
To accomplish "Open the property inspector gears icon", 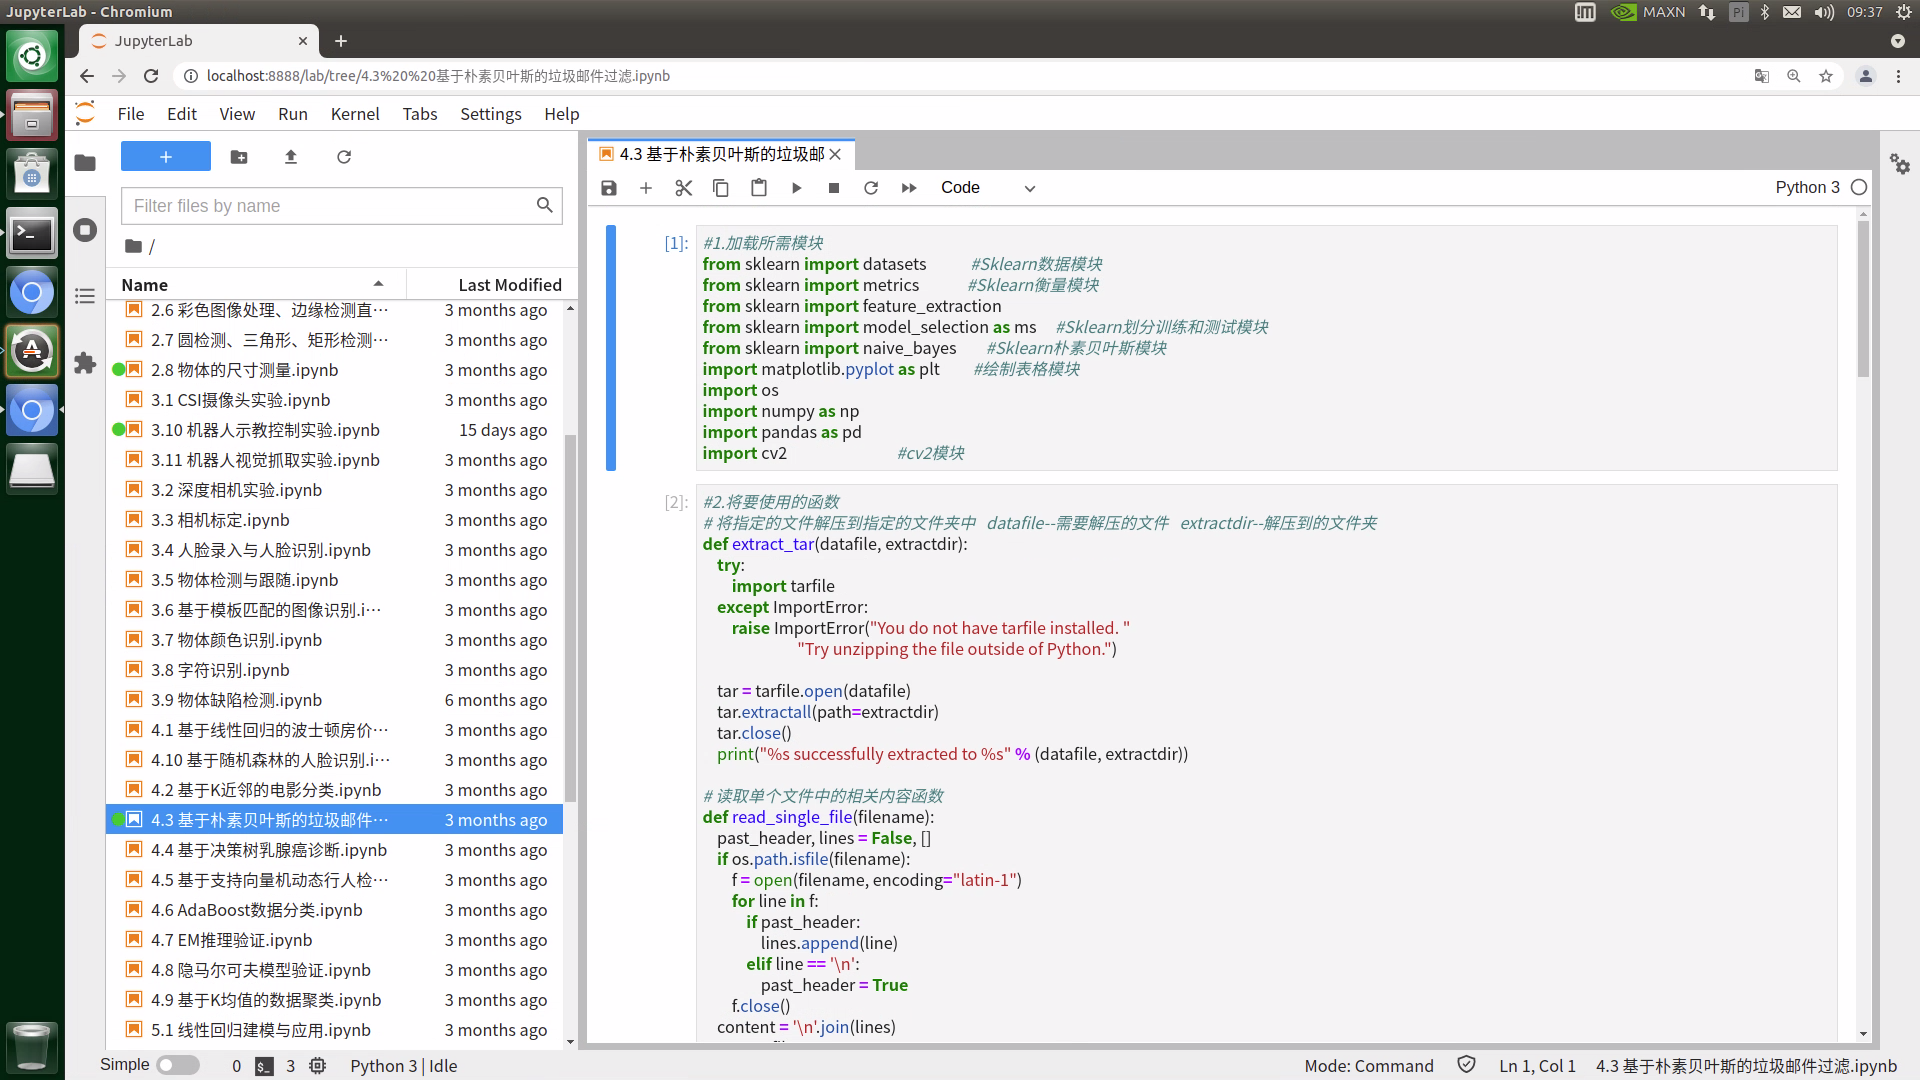I will coord(1899,164).
